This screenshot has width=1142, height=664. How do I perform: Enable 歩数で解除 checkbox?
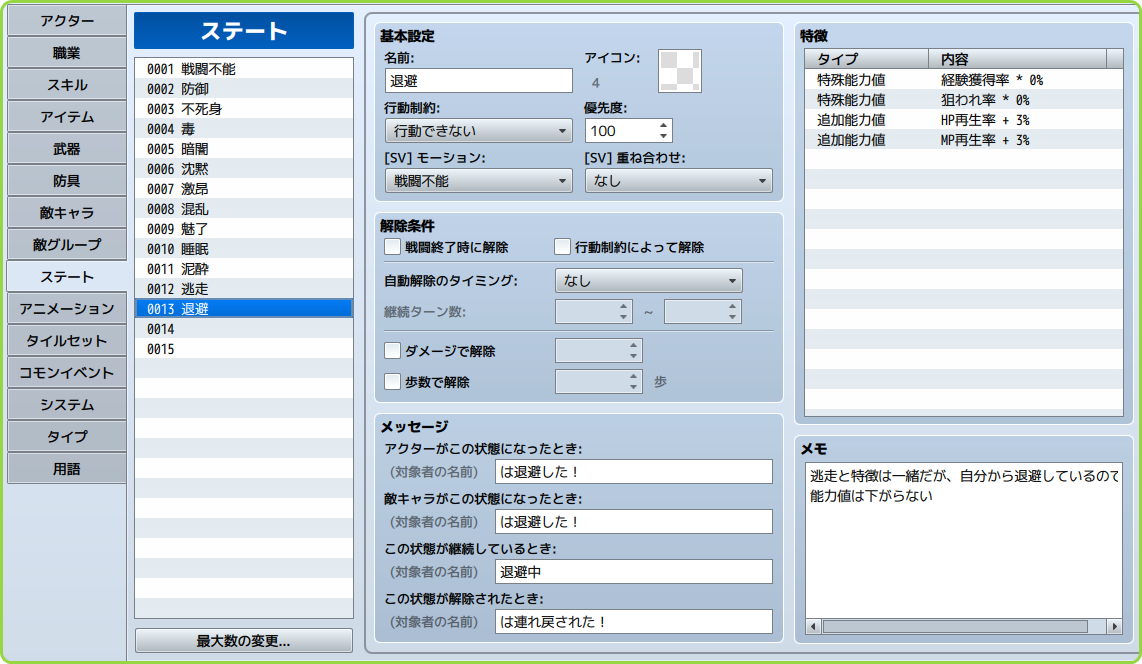point(393,382)
